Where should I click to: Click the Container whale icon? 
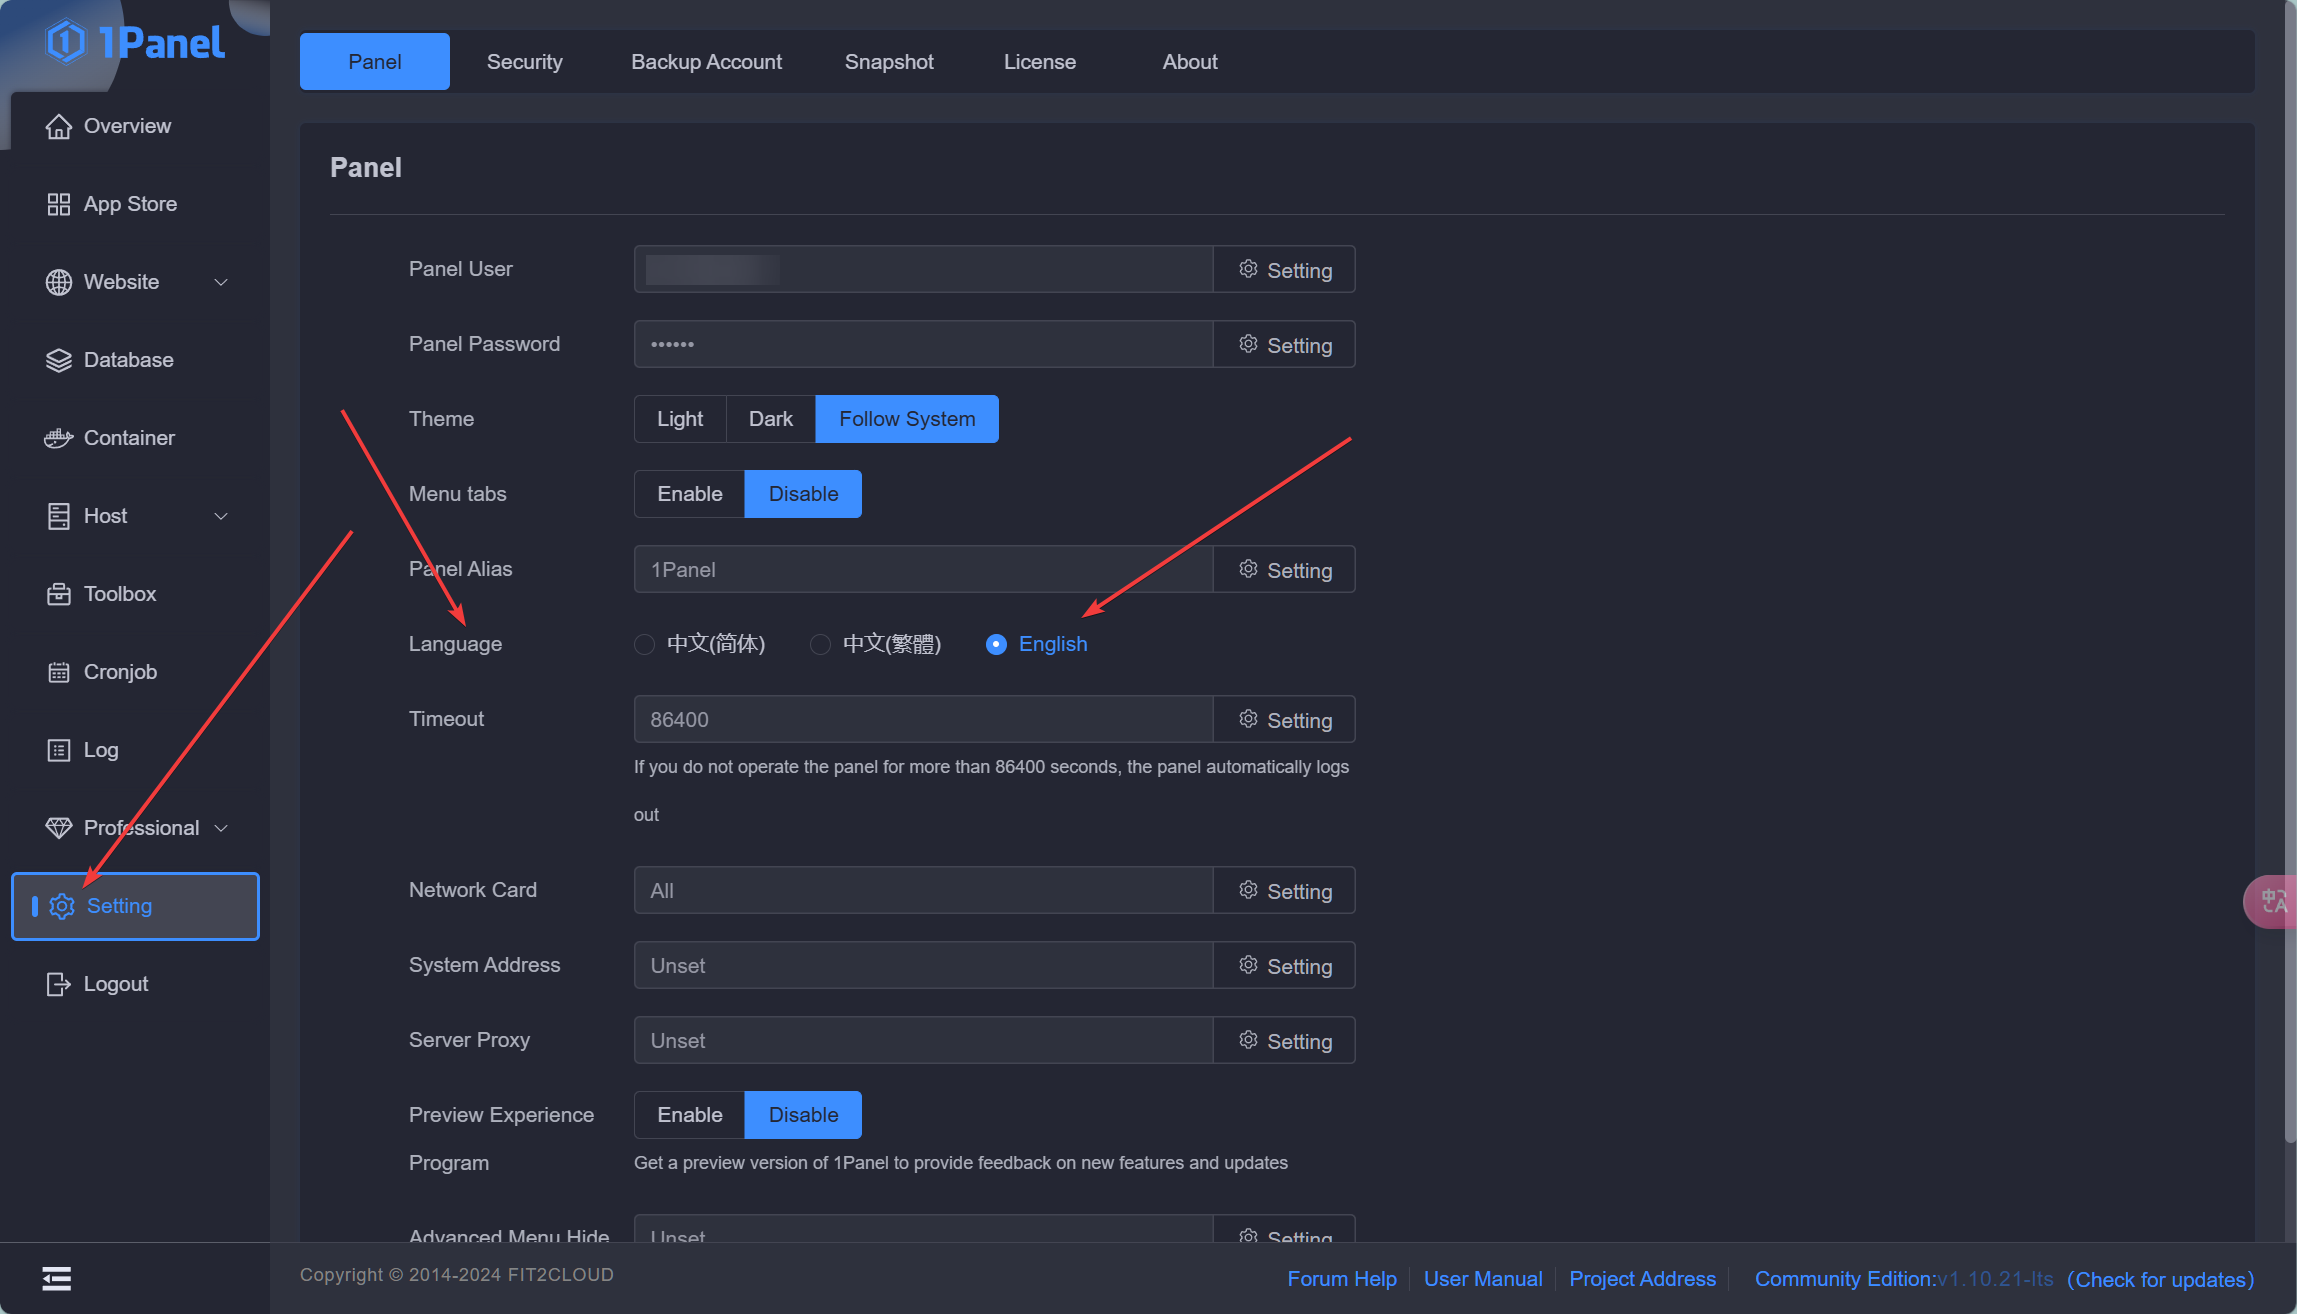click(x=59, y=438)
